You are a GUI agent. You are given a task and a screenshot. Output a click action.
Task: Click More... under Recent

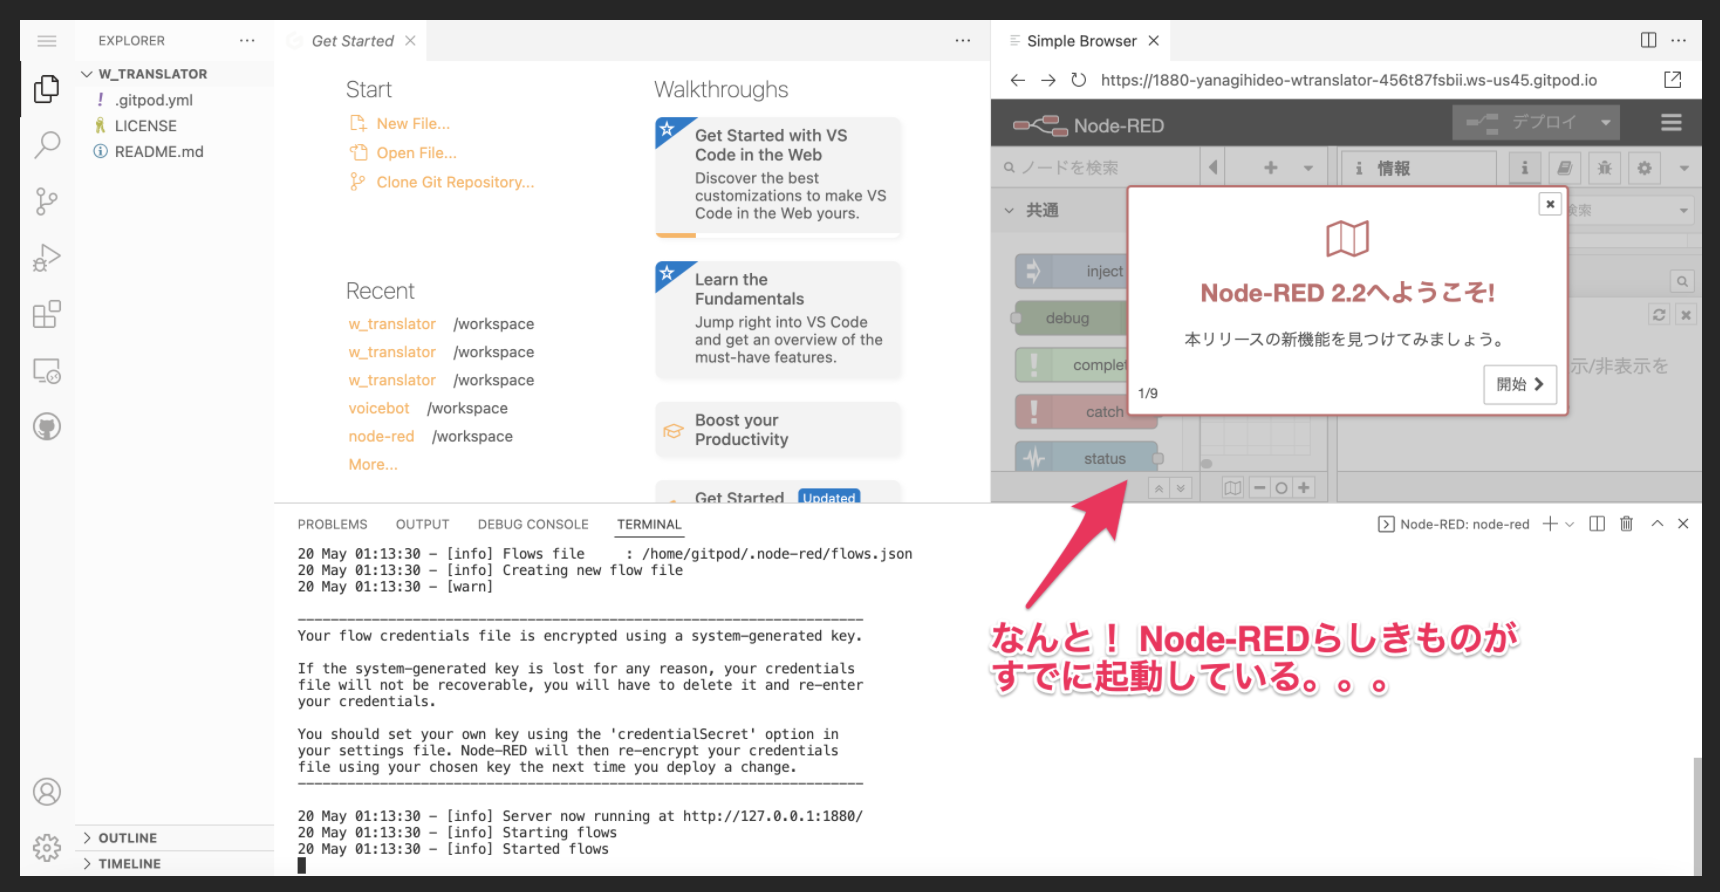coord(373,464)
